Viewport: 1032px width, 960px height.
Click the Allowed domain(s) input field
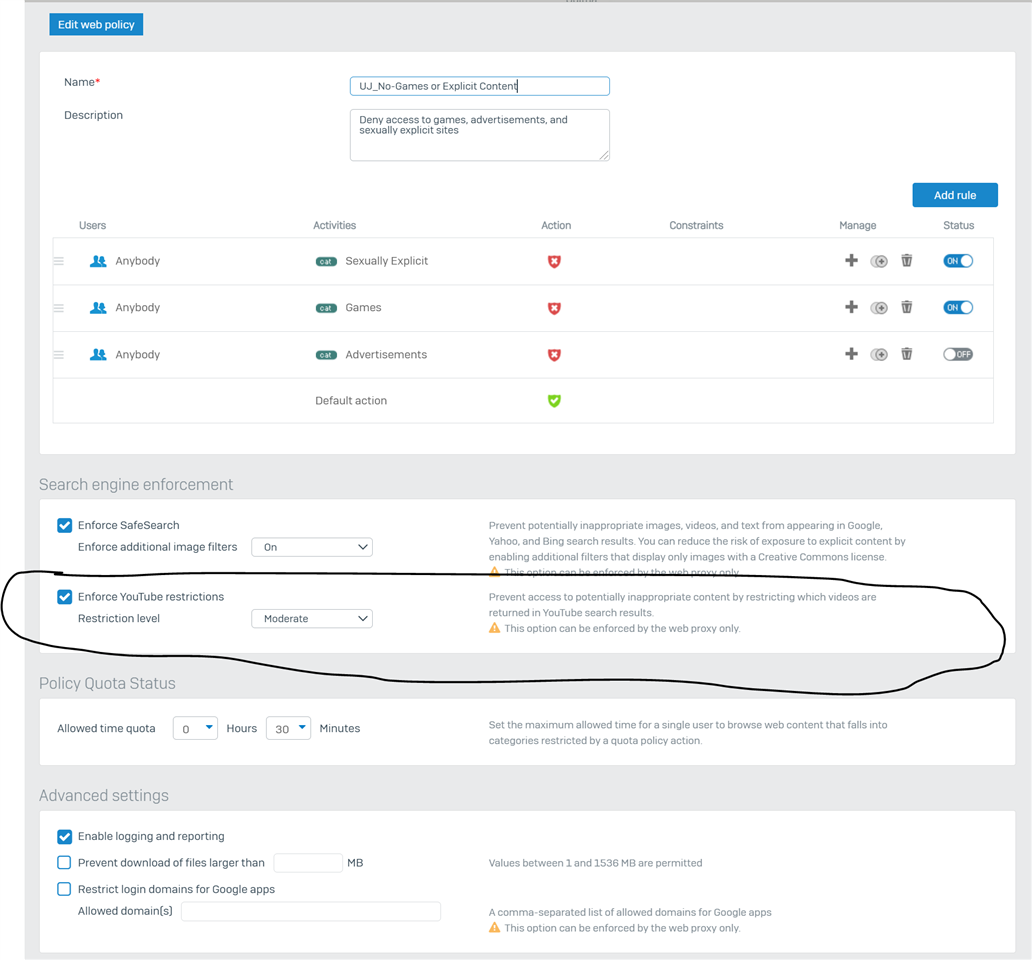[x=311, y=911]
